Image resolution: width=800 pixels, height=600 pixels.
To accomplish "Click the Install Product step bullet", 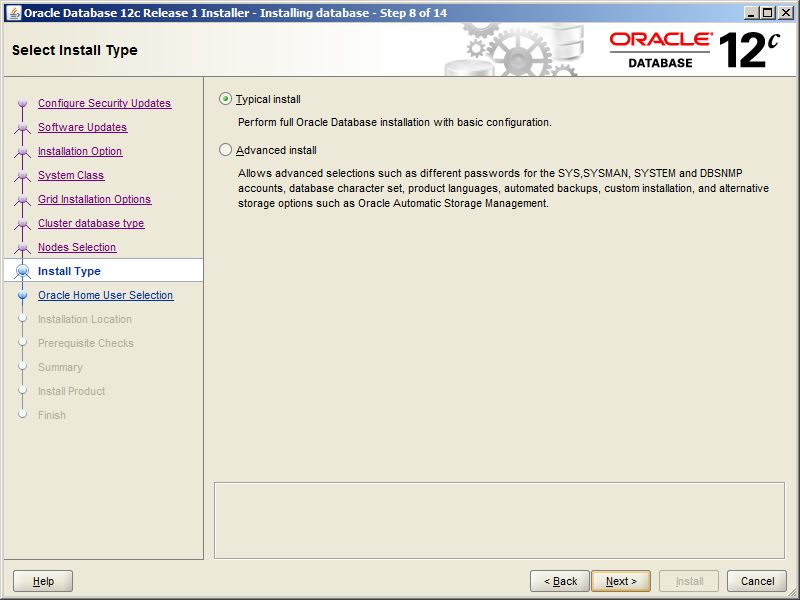I will coord(22,390).
